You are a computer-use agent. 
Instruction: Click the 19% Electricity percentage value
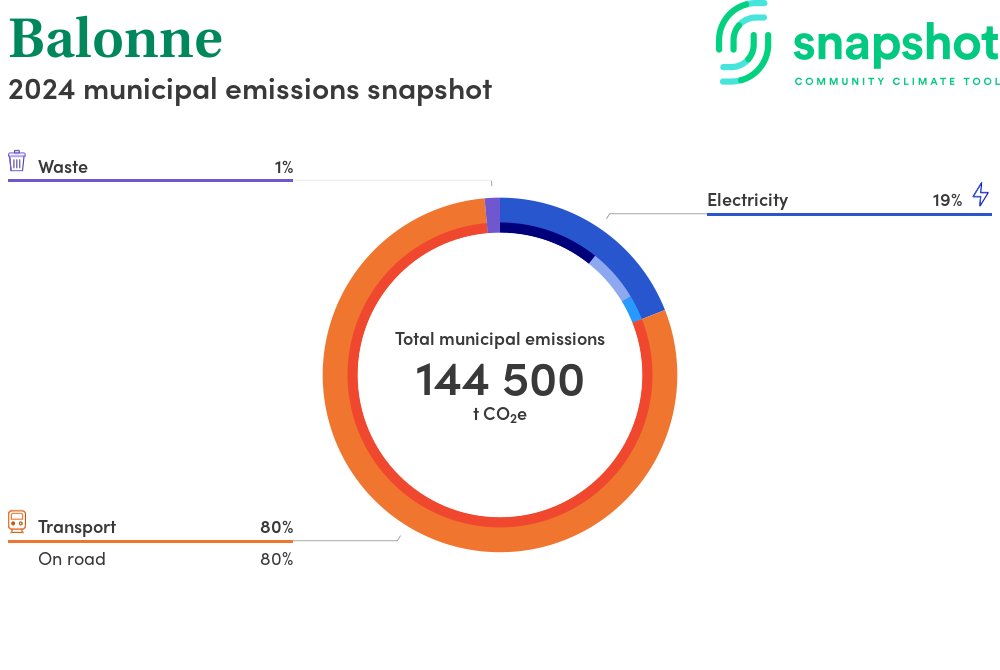pyautogui.click(x=947, y=200)
